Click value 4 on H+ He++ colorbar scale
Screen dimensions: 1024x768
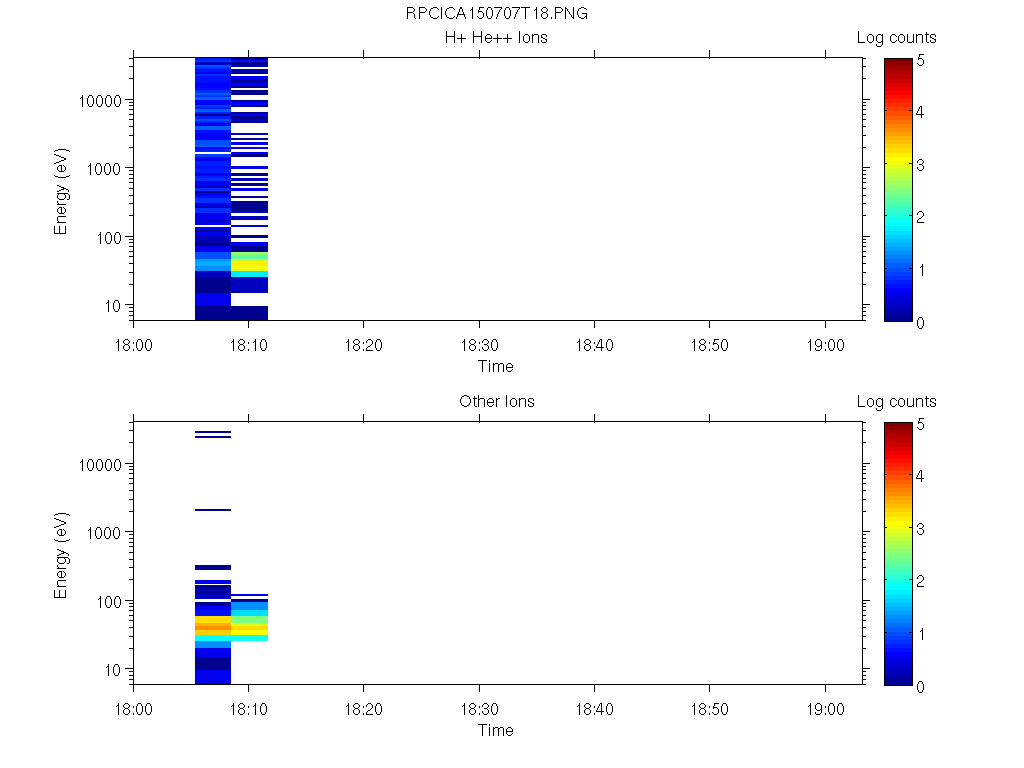pos(920,112)
